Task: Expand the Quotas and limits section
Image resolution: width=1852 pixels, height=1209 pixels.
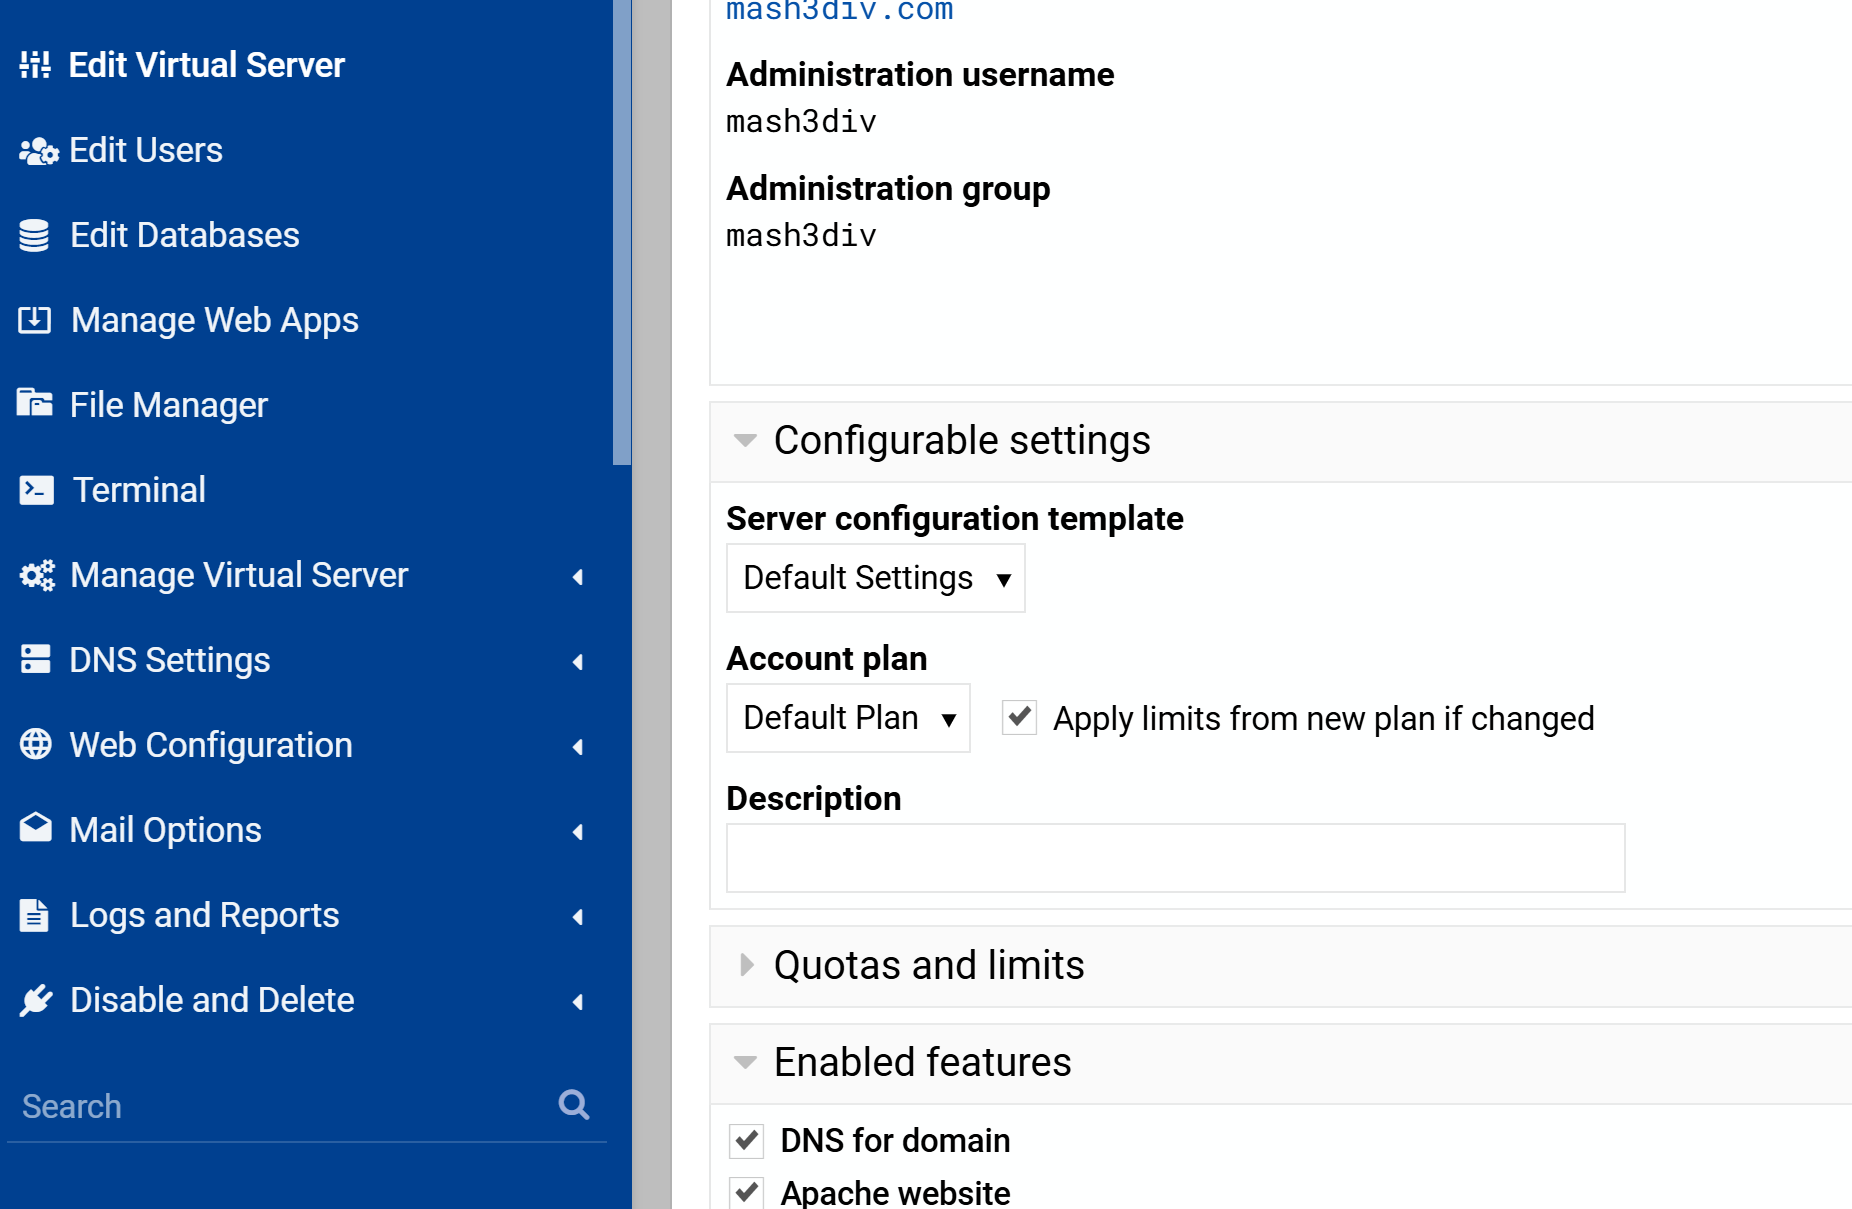Action: click(746, 965)
